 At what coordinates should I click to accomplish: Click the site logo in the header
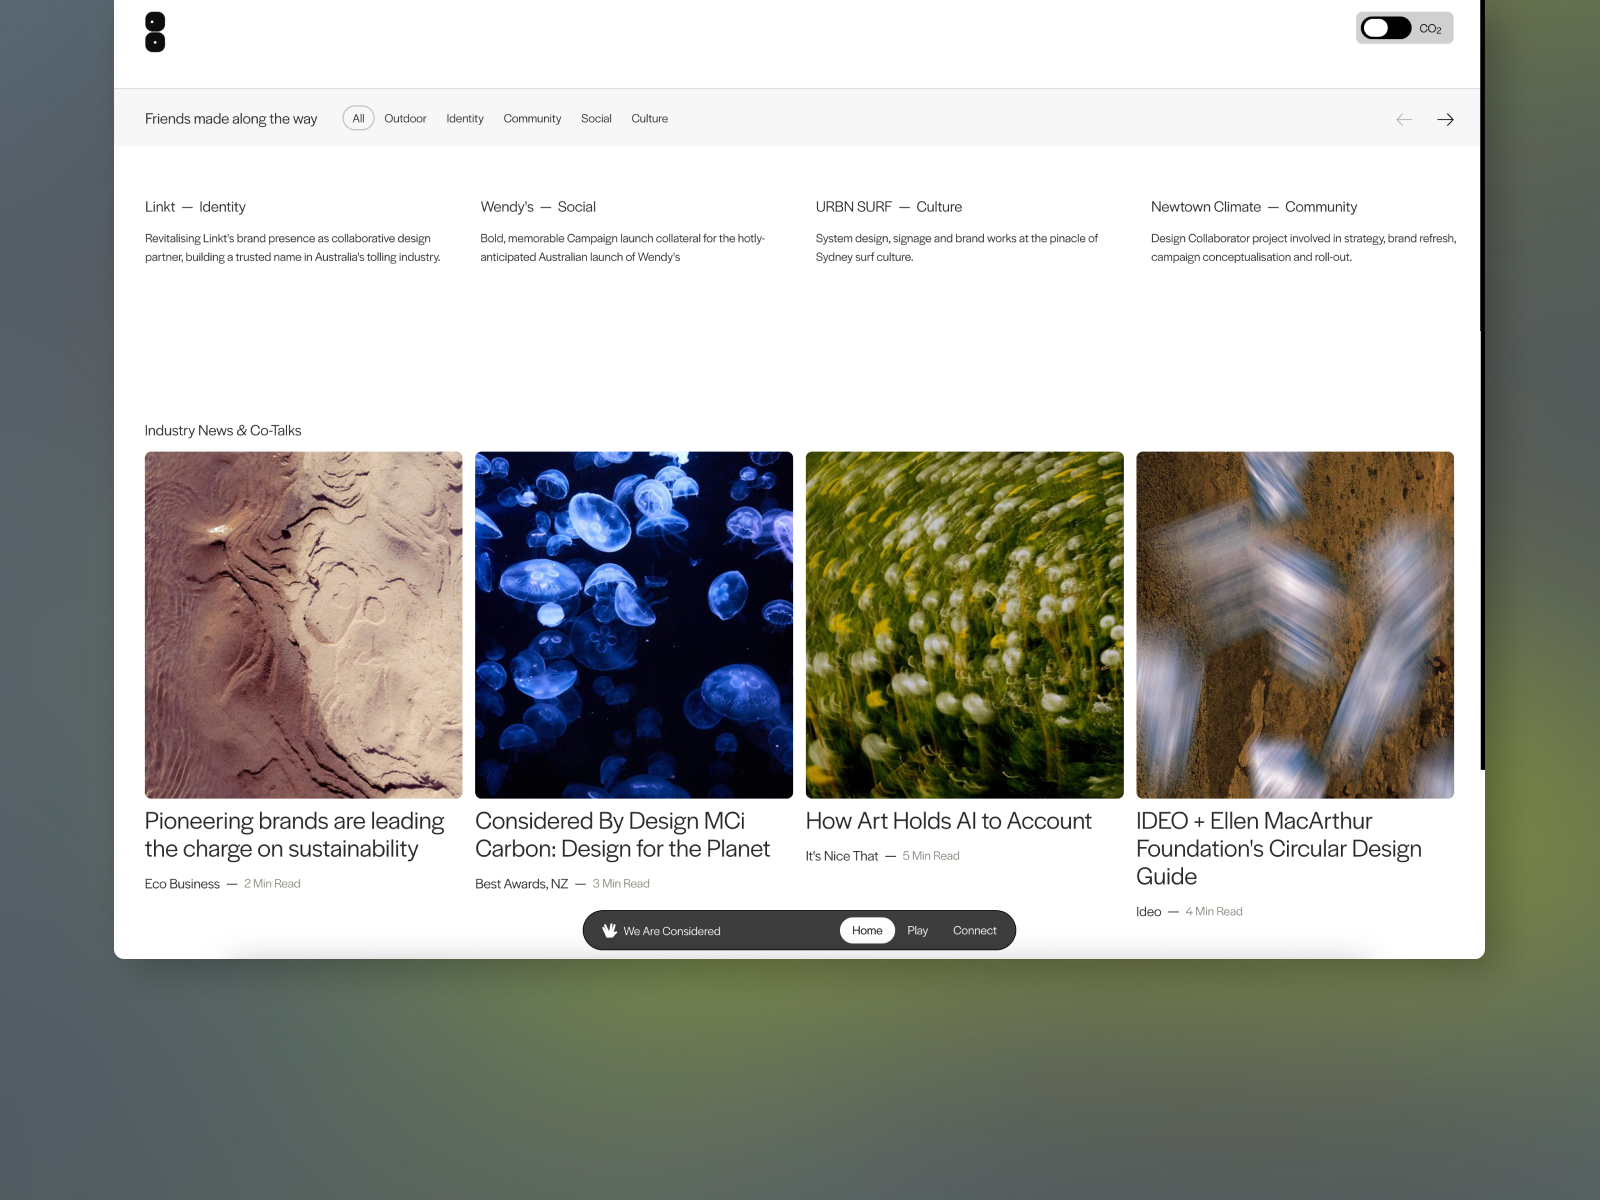pyautogui.click(x=155, y=32)
